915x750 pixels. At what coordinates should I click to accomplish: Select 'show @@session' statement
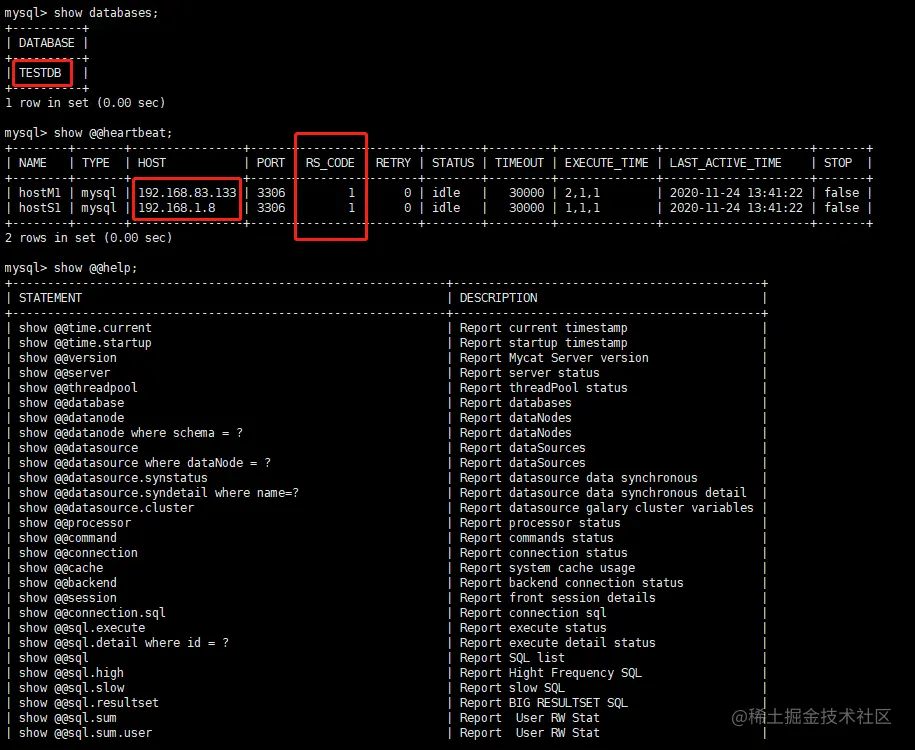[x=68, y=598]
